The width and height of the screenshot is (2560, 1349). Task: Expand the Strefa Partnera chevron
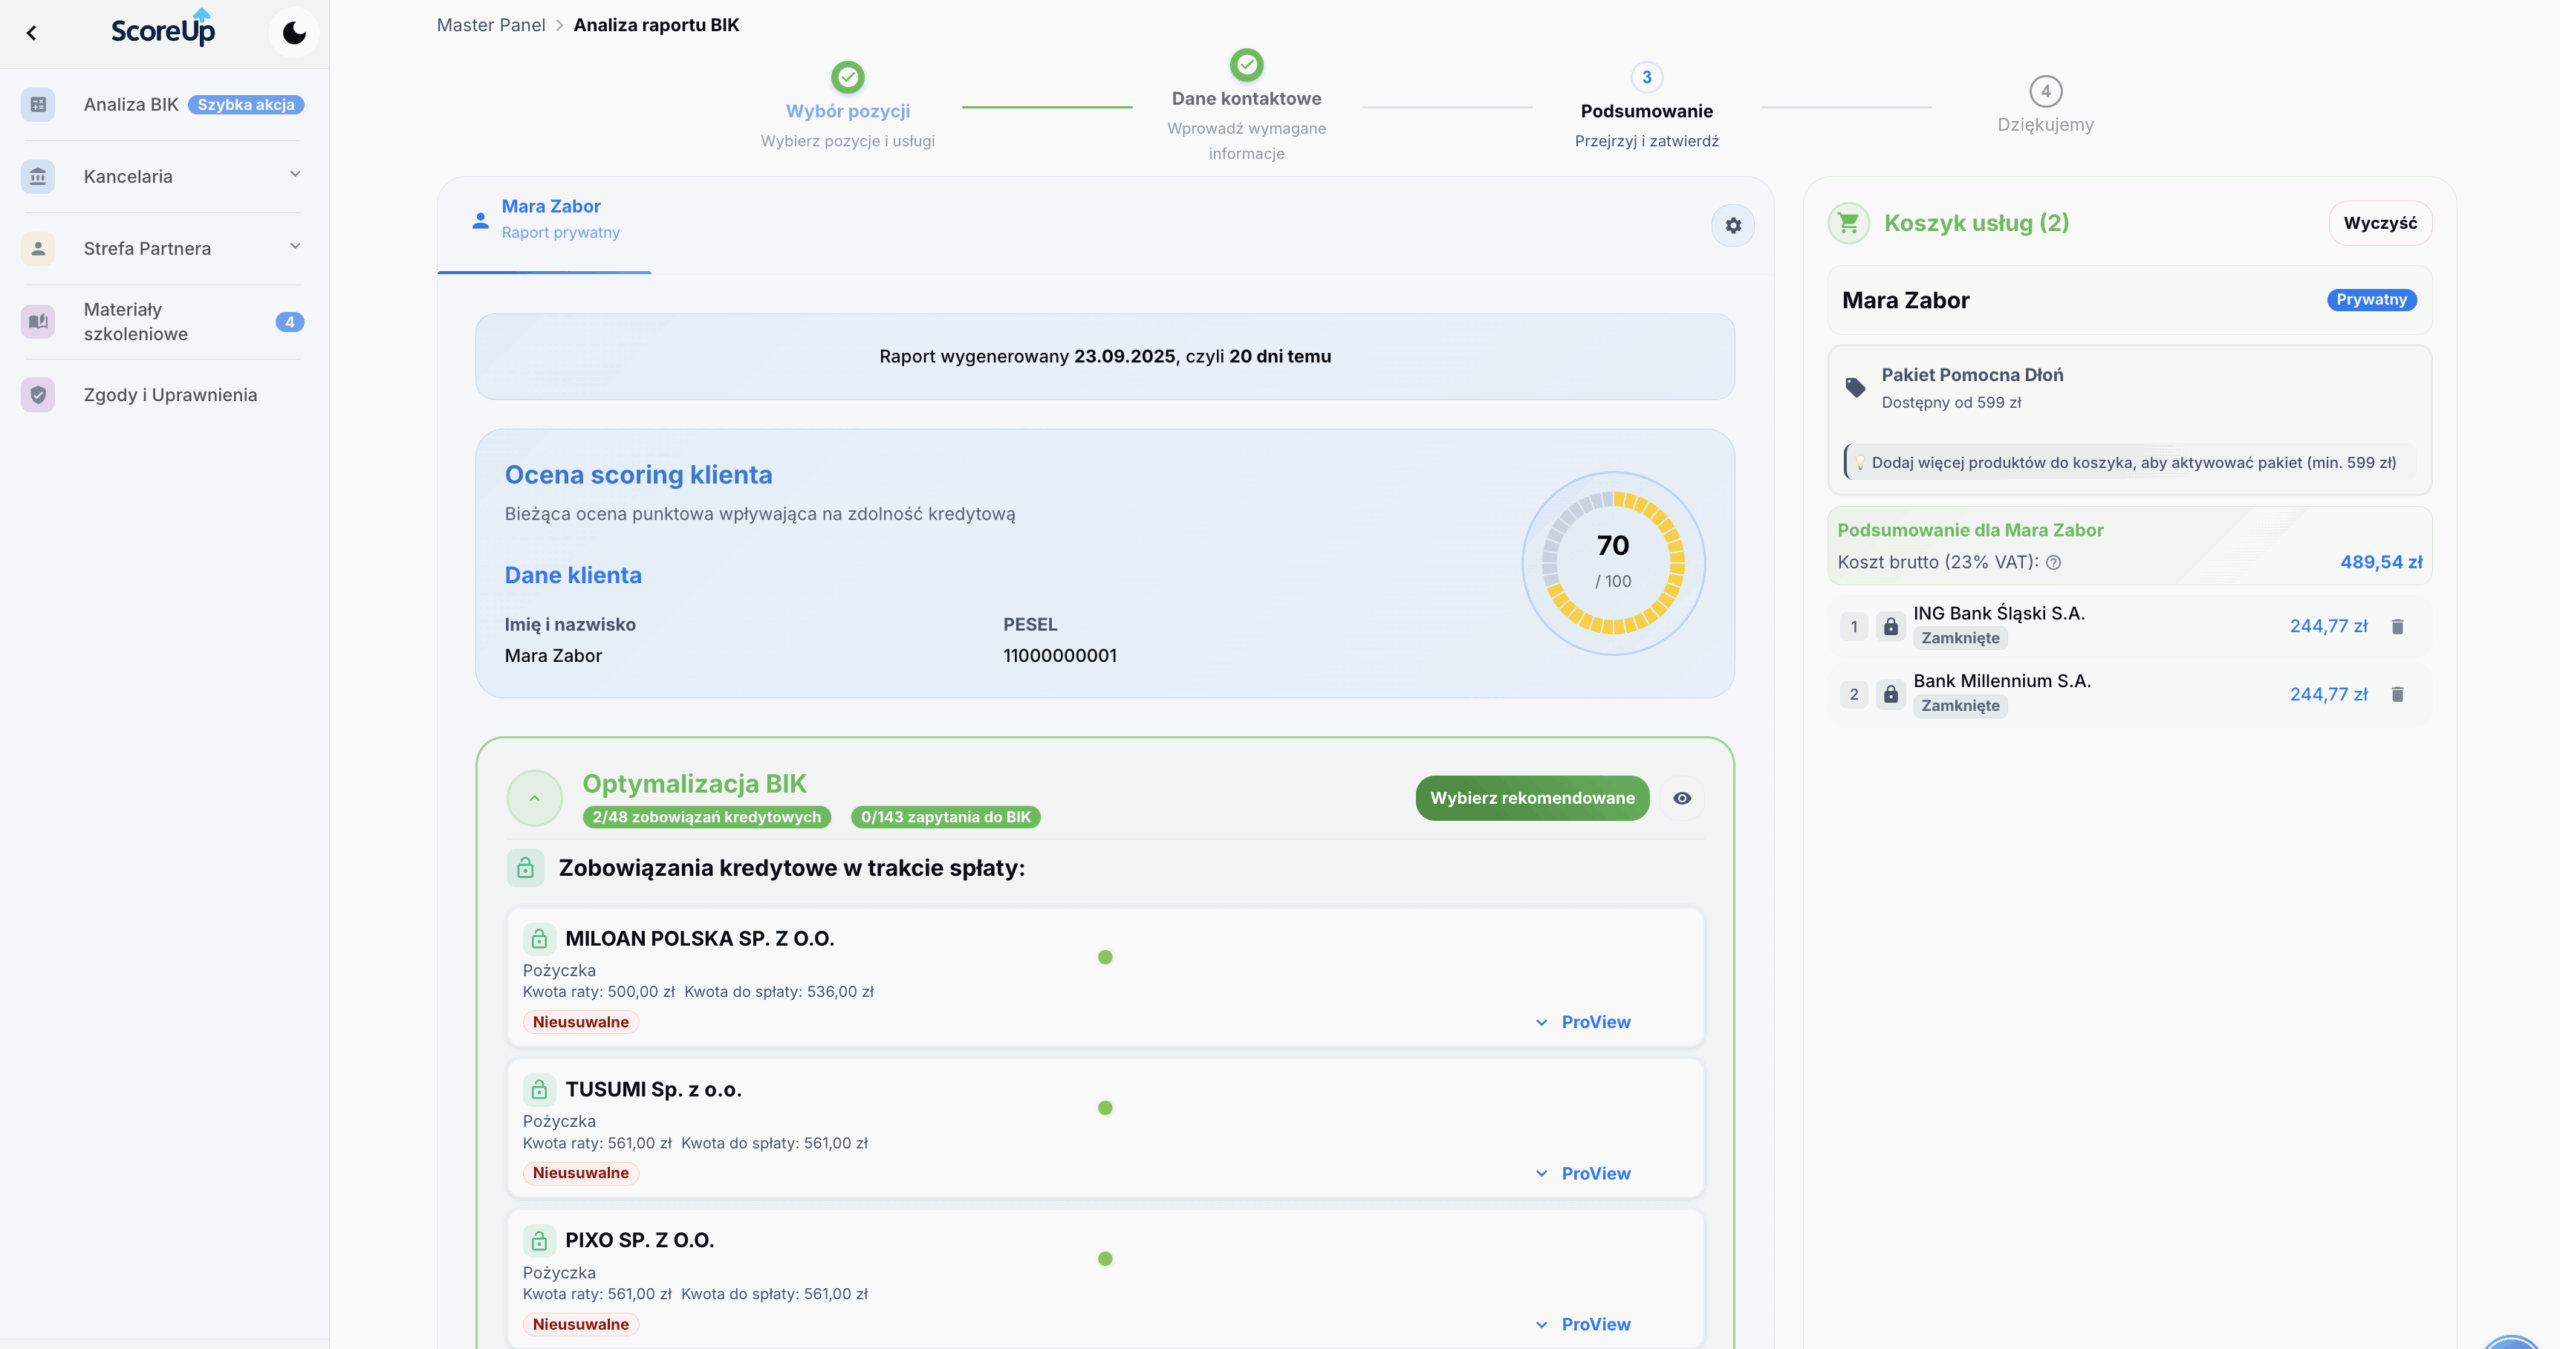(295, 247)
